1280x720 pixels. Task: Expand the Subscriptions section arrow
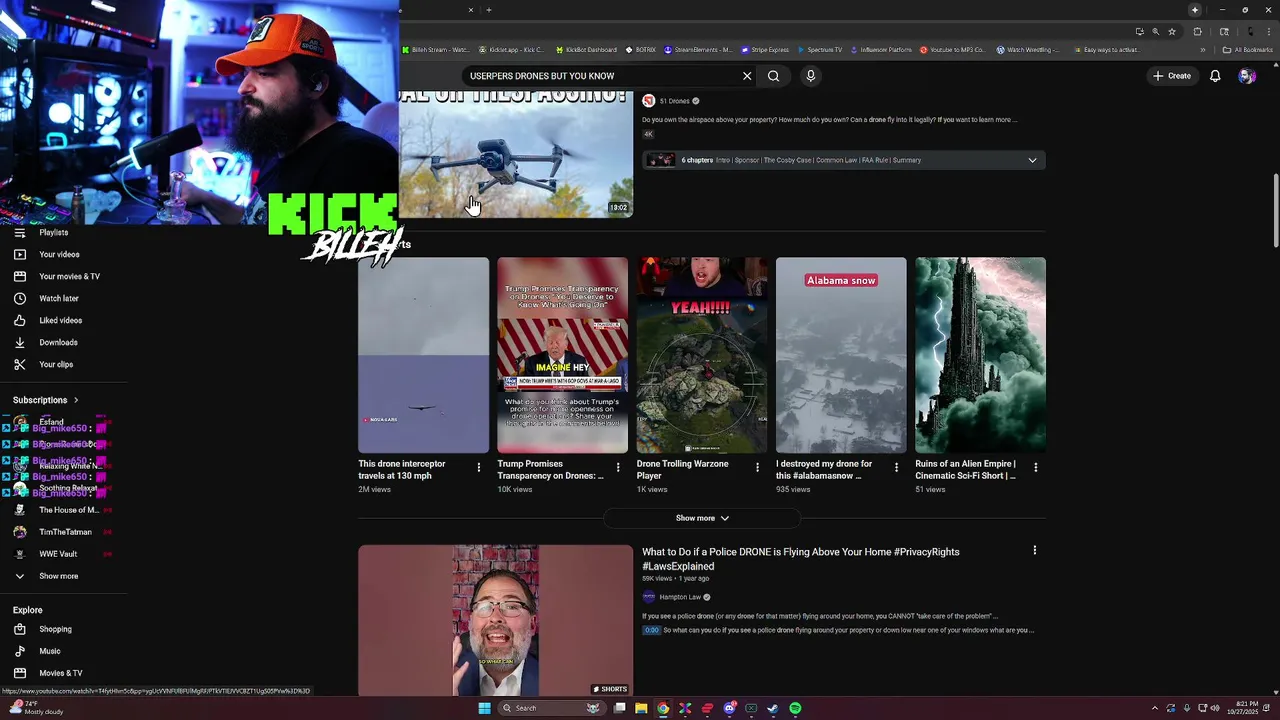pyautogui.click(x=75, y=400)
